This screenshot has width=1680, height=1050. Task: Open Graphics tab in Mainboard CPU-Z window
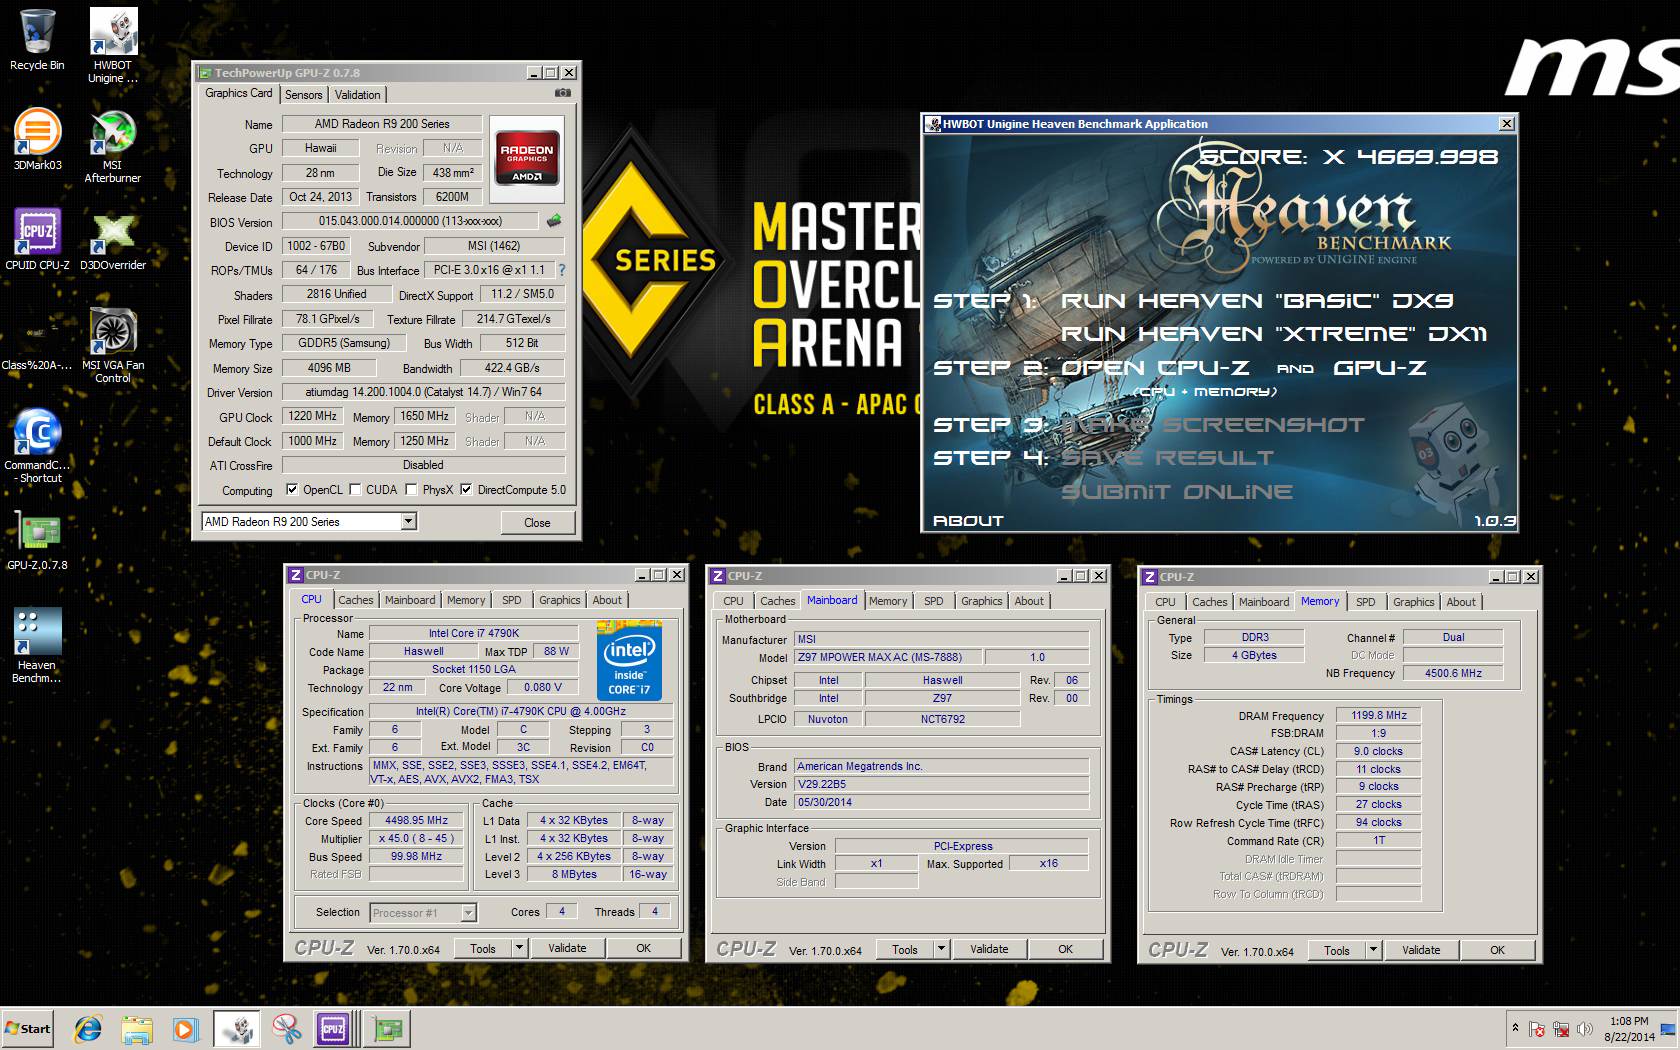981,601
